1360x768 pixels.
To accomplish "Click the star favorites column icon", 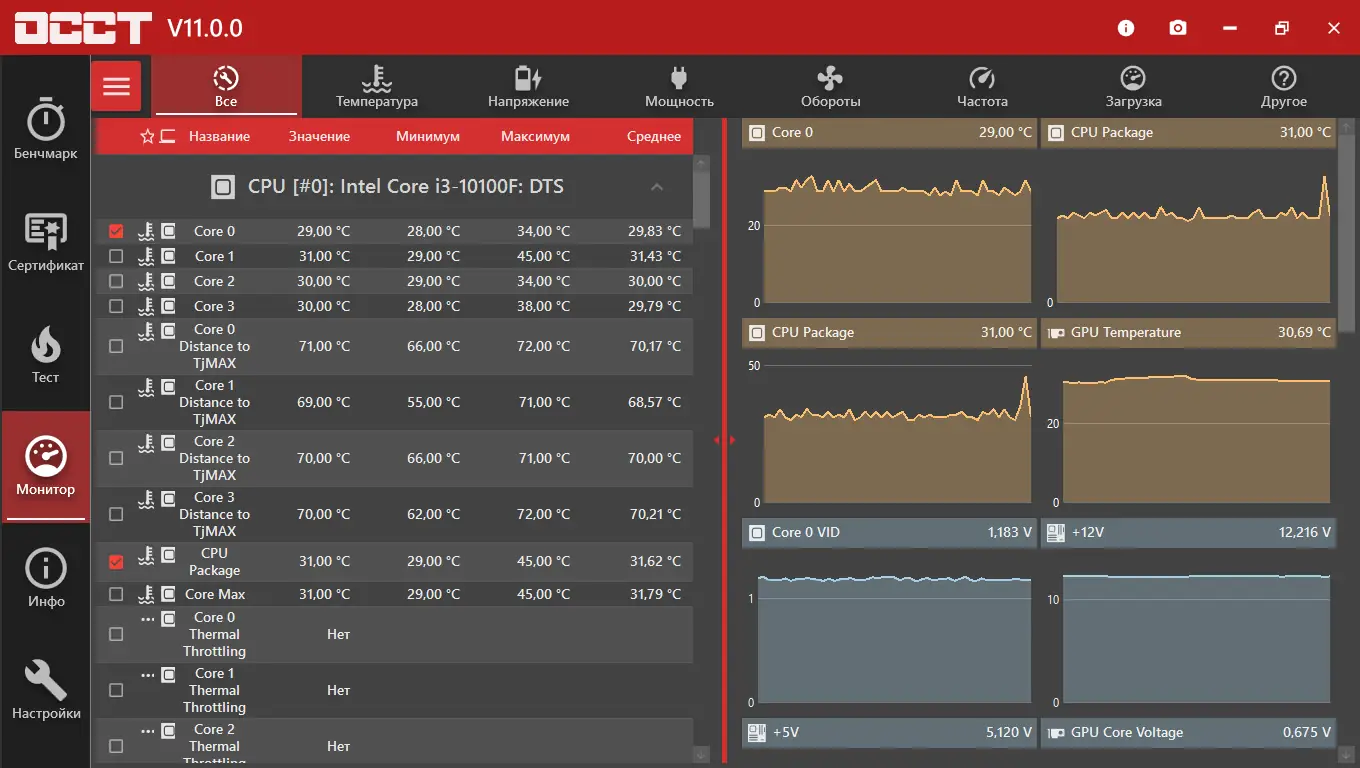I will [147, 136].
